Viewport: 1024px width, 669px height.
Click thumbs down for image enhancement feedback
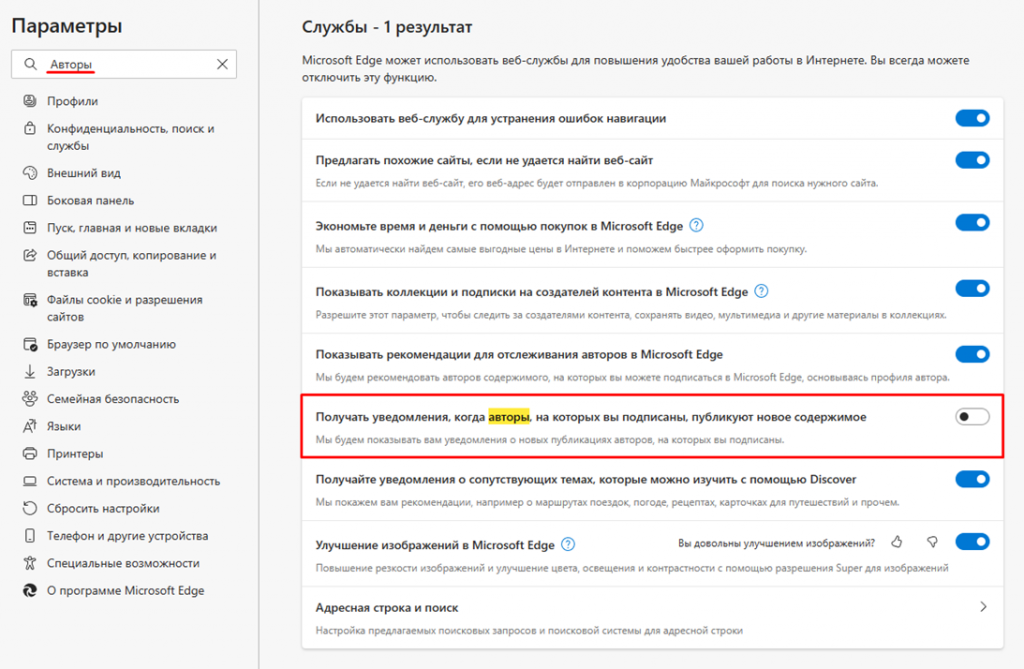(932, 542)
